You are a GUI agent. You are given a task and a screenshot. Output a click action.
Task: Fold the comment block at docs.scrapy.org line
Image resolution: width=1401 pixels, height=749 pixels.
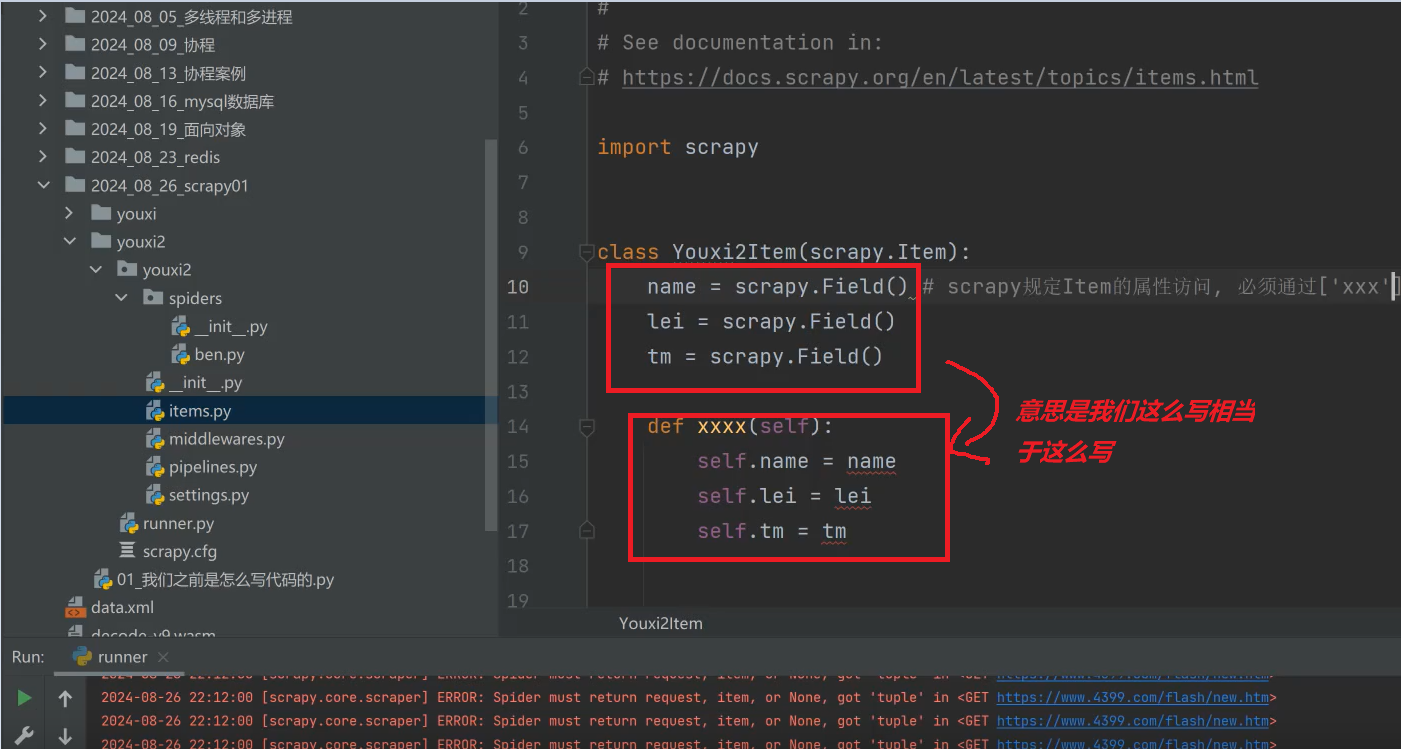pos(587,77)
